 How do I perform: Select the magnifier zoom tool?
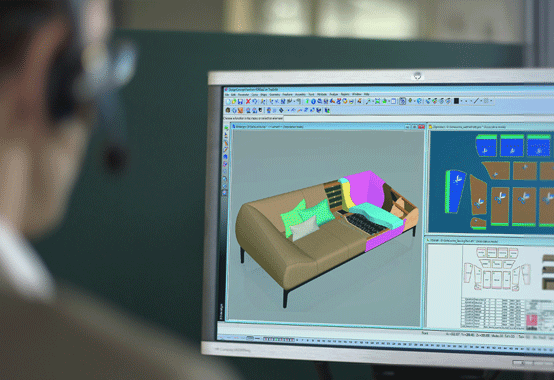[x=369, y=102]
